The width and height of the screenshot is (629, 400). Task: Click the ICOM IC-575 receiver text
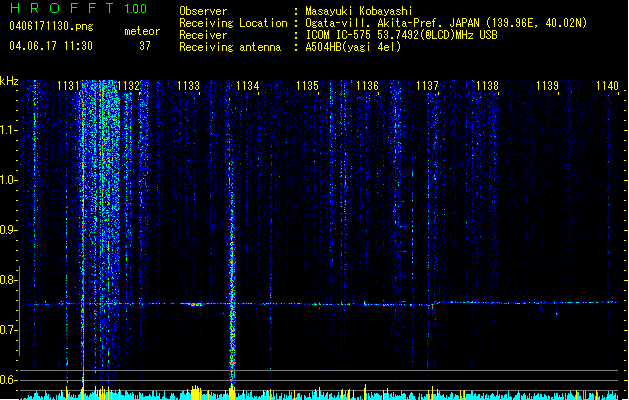[x=339, y=35]
